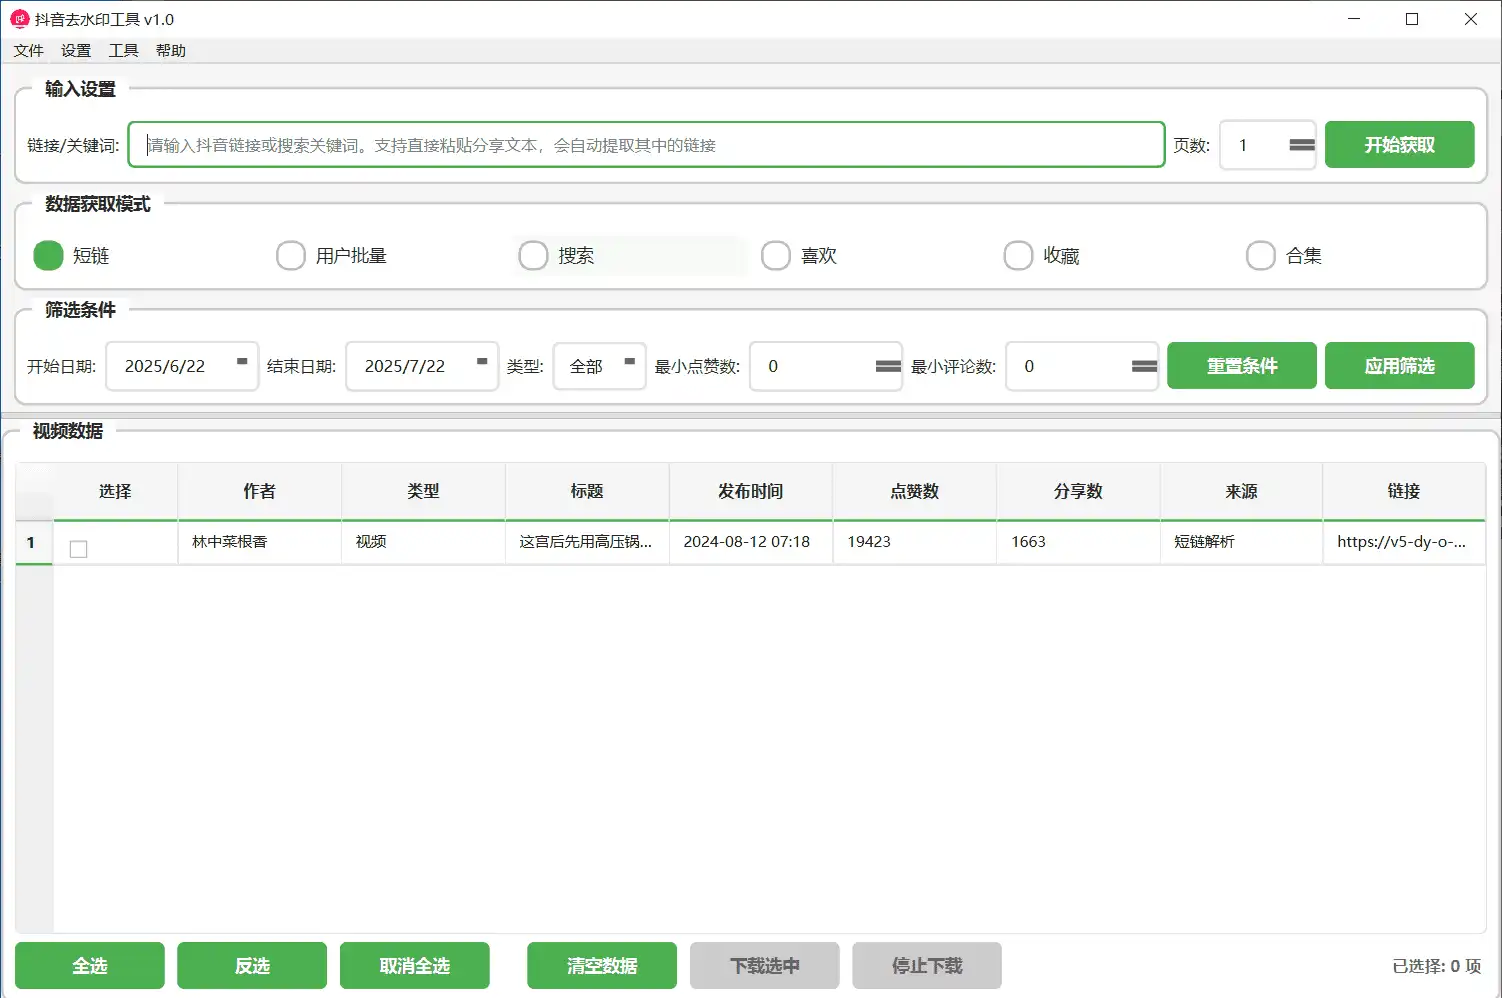Click the source cell 短链解析

(1241, 542)
